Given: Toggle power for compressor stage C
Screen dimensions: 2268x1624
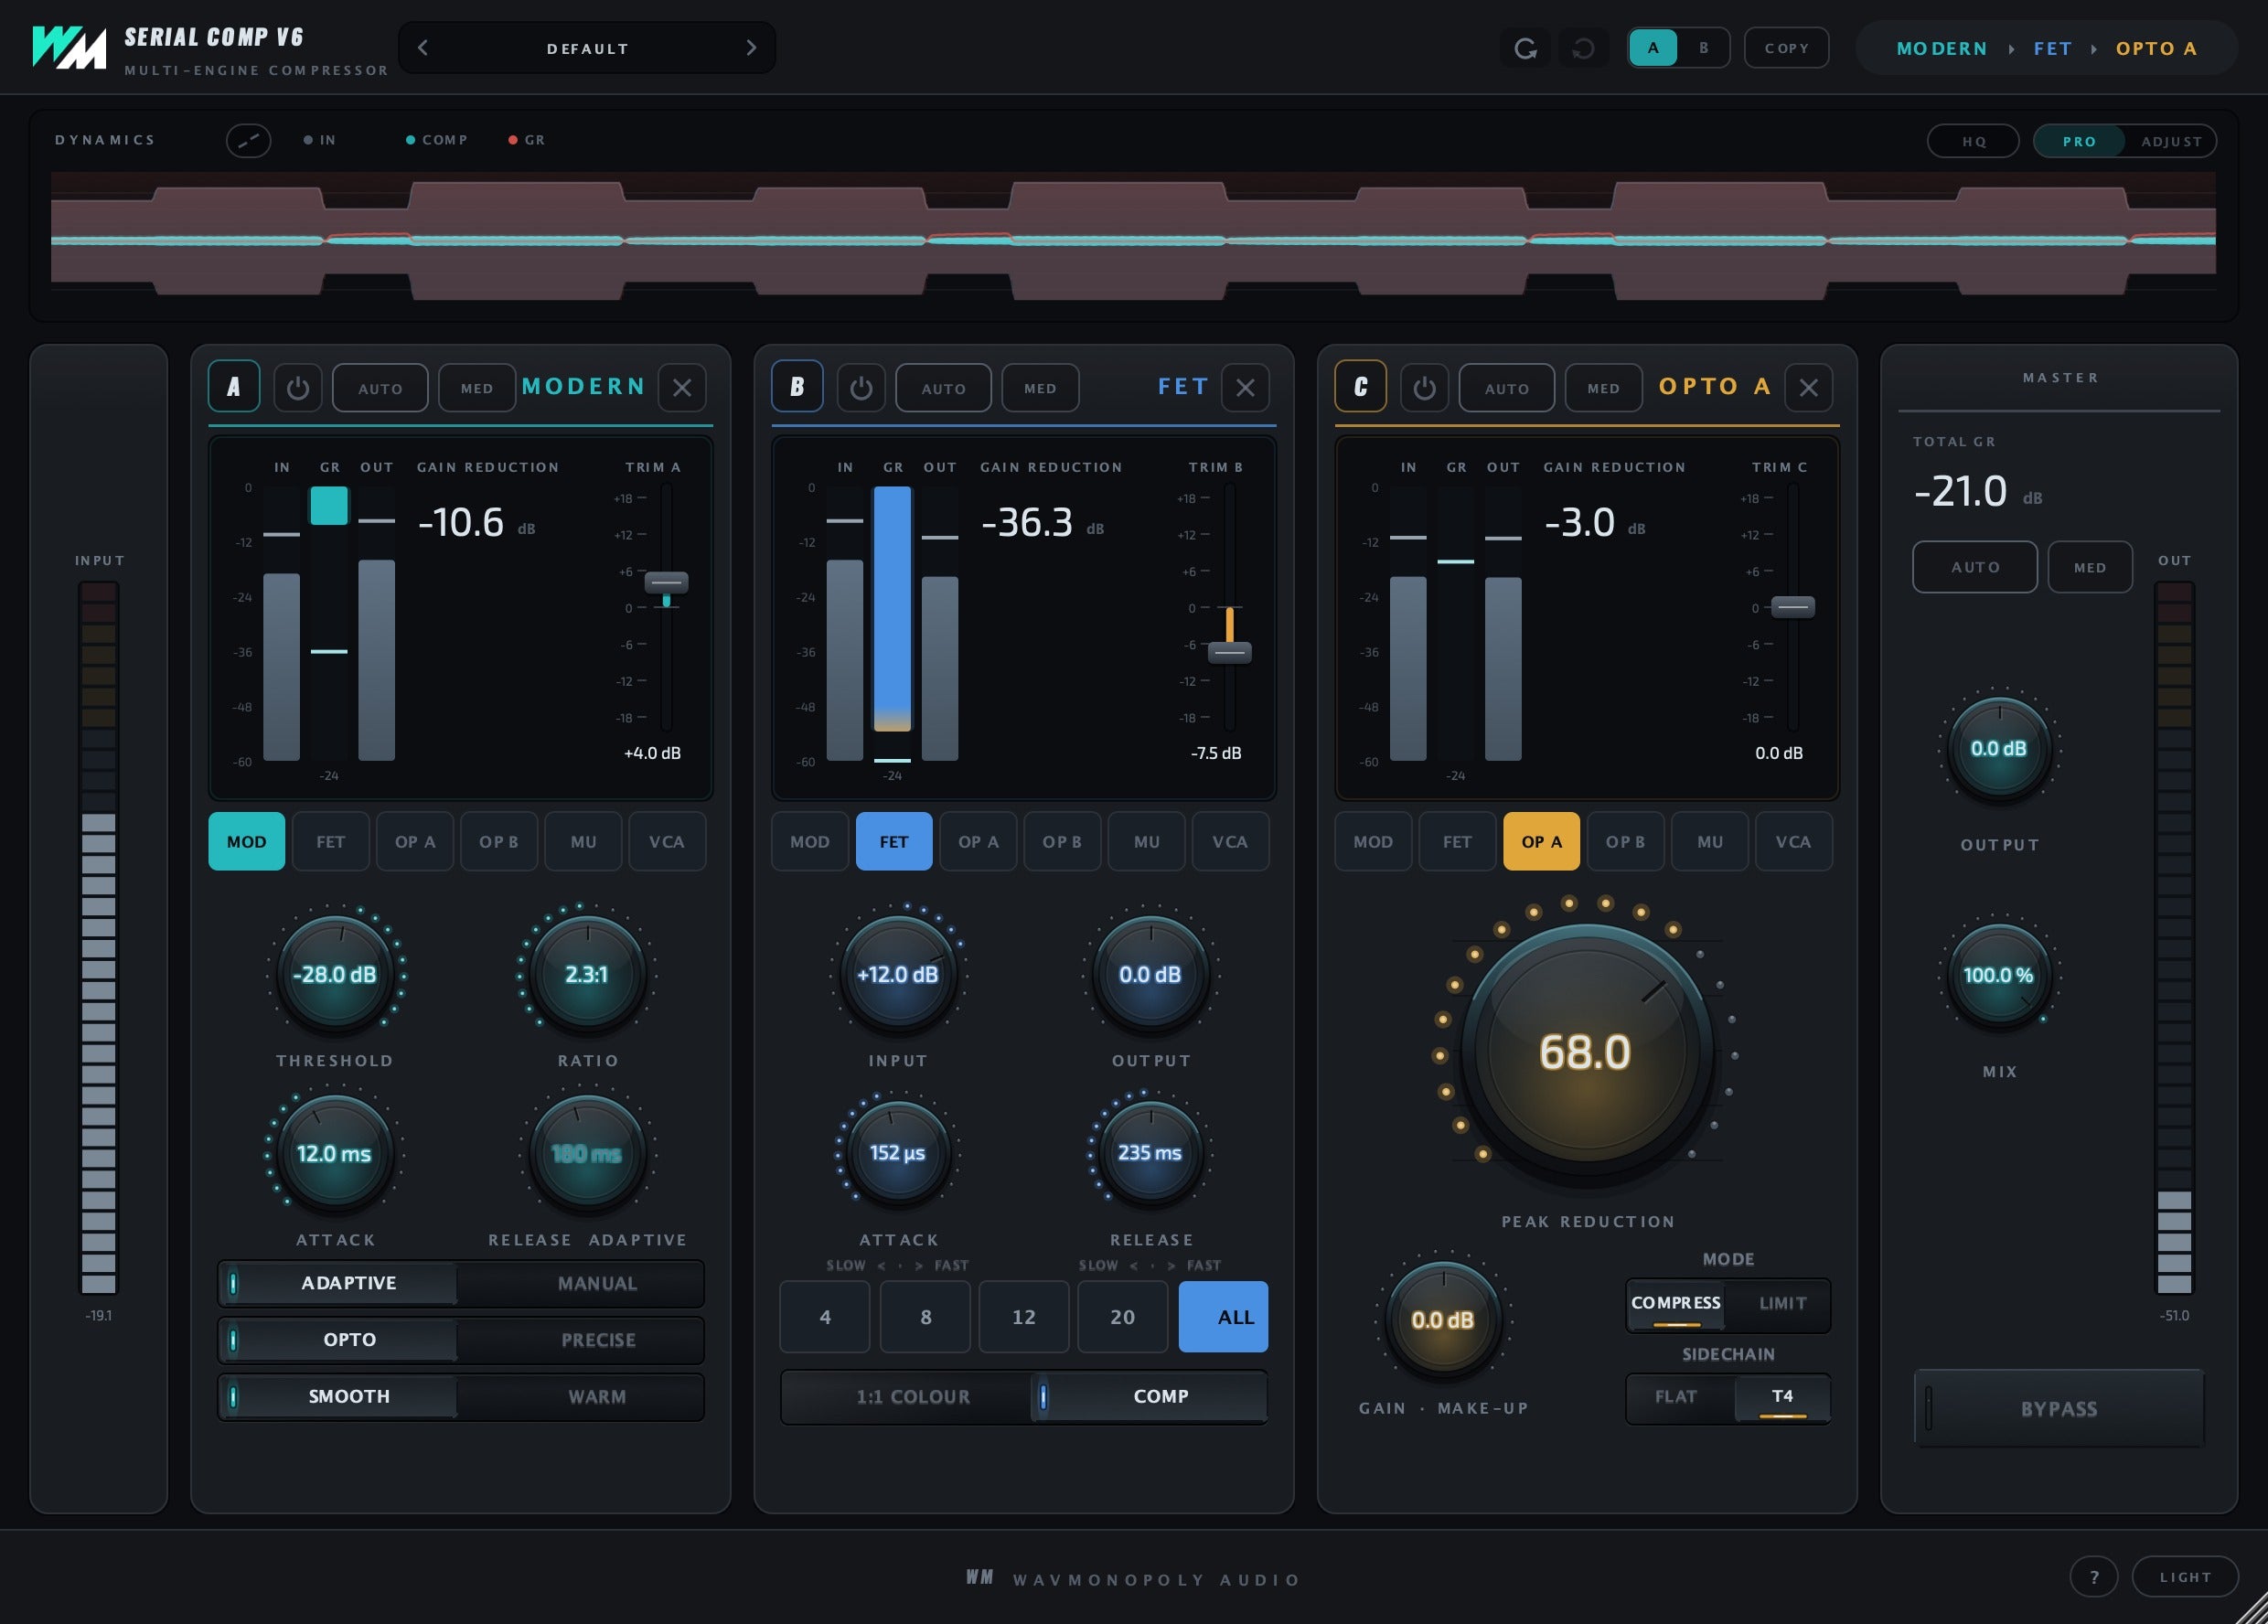Looking at the screenshot, I should (1424, 387).
